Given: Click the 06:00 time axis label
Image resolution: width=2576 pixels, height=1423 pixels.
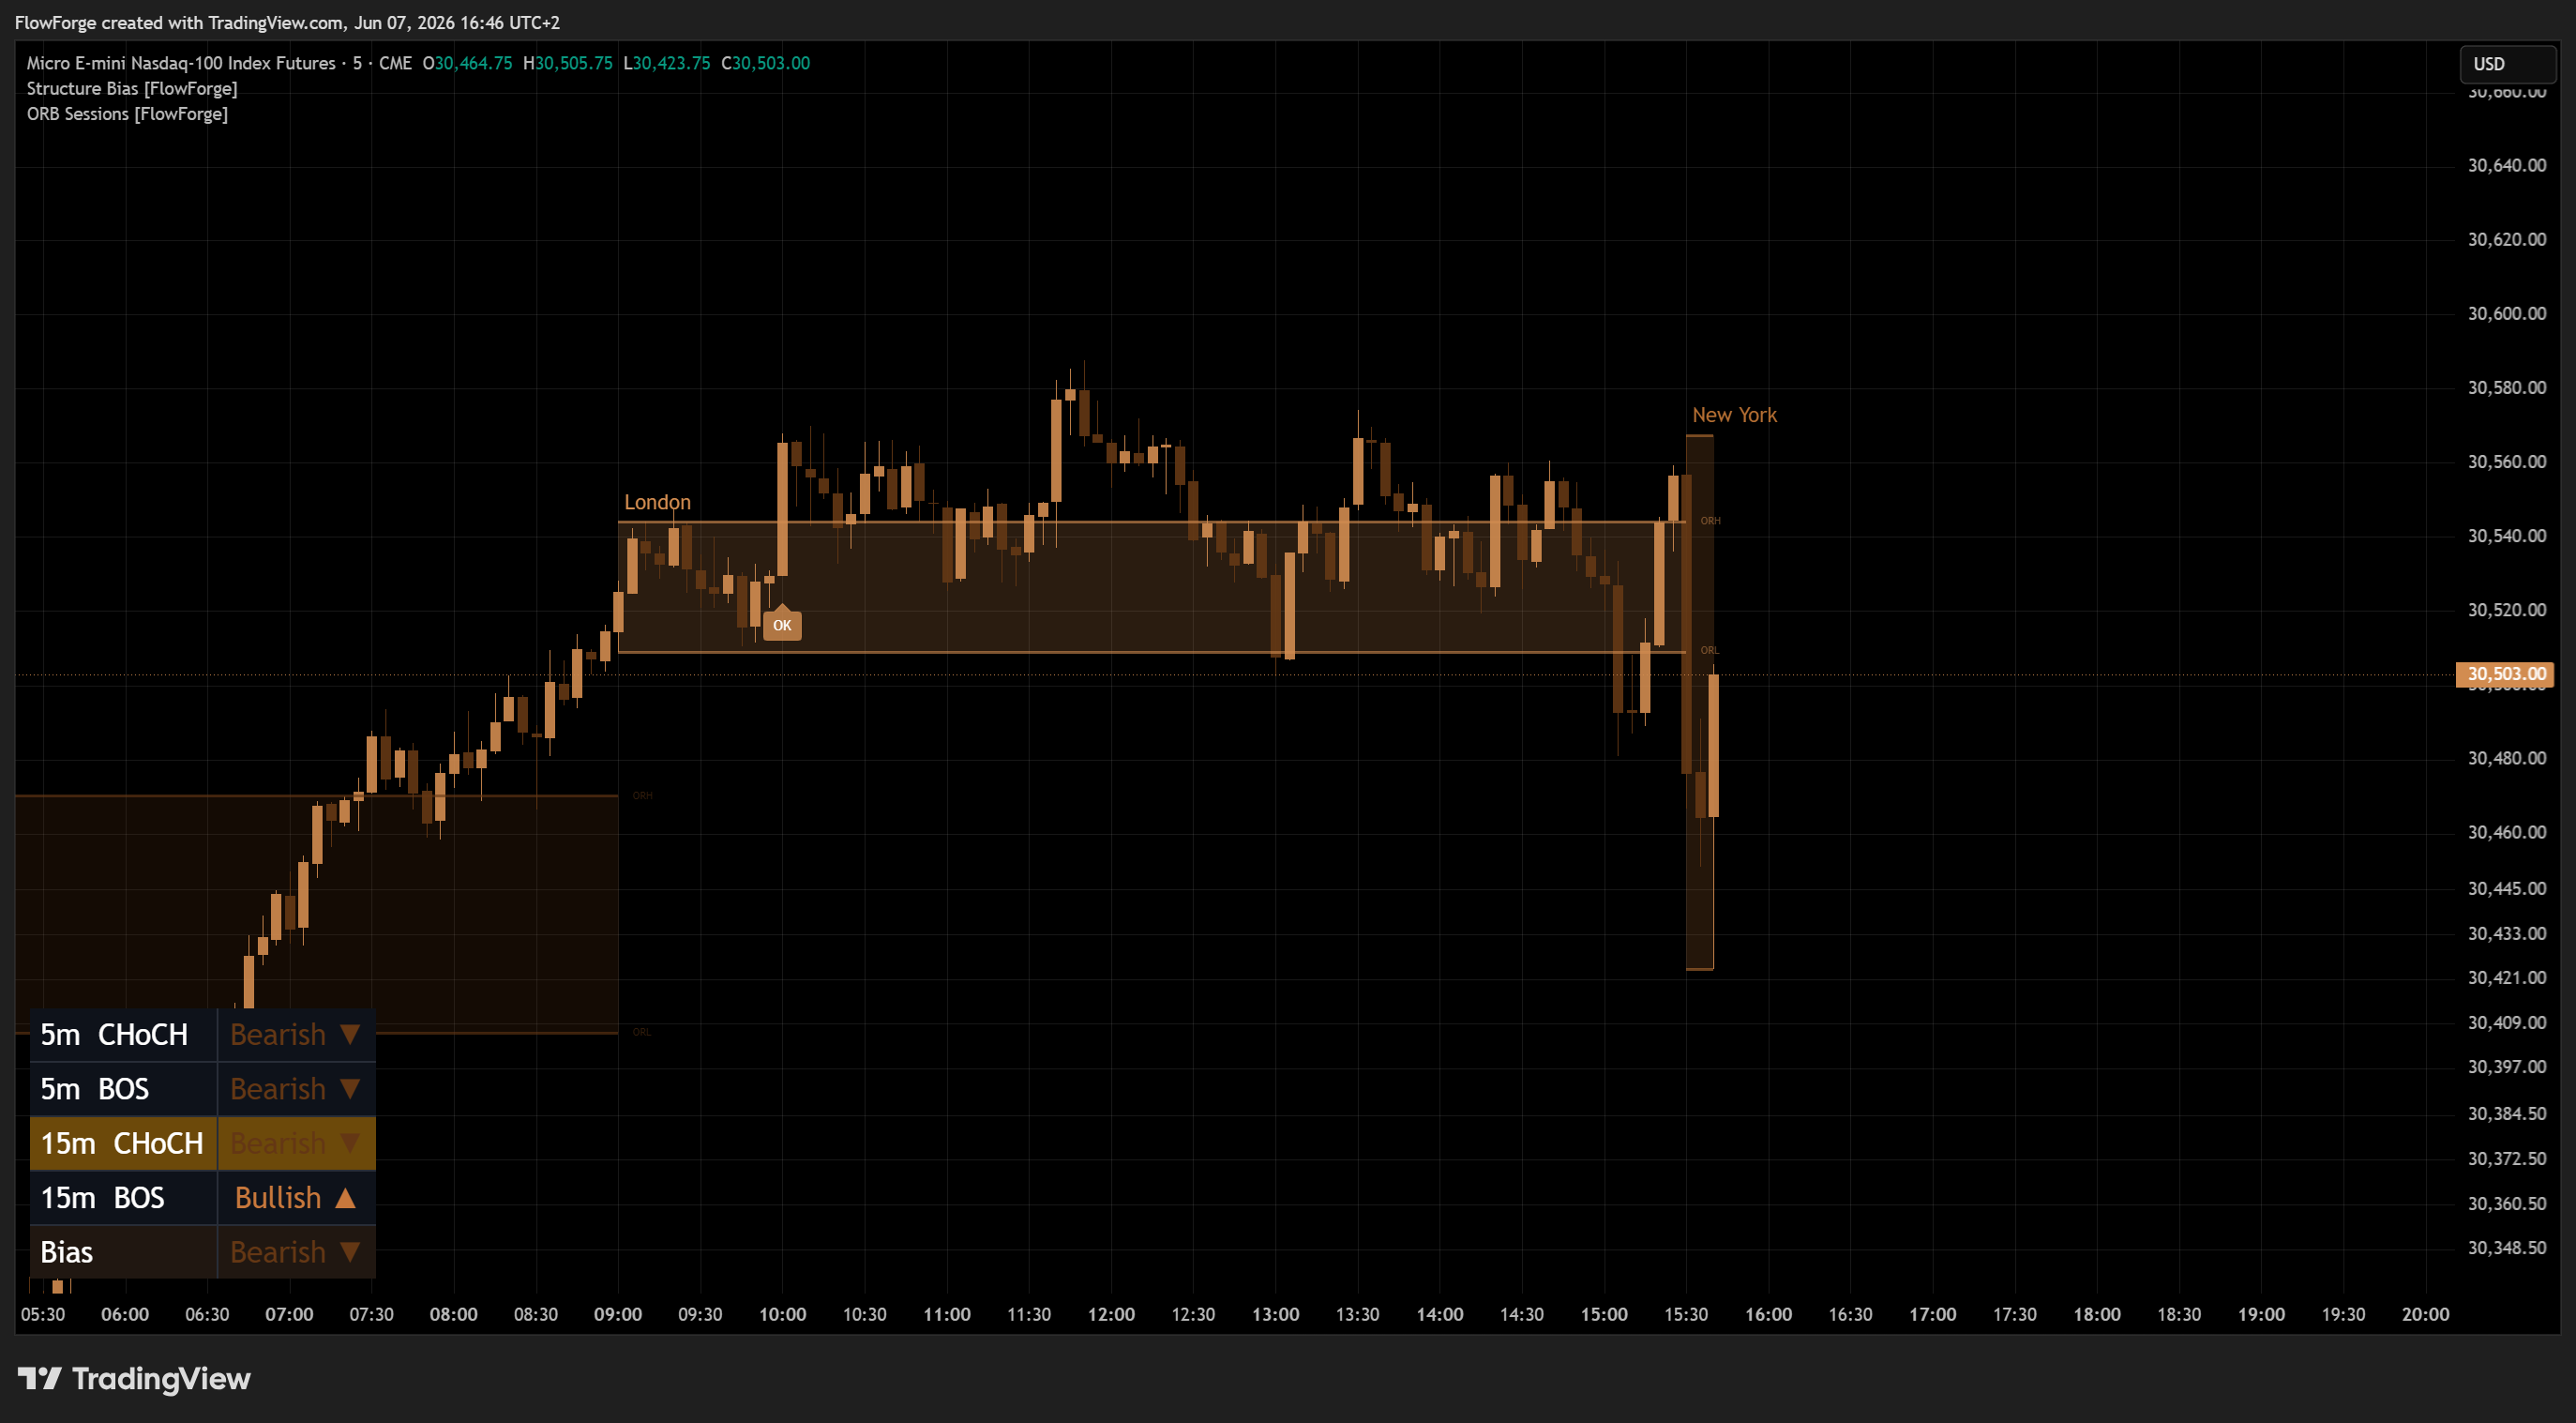Looking at the screenshot, I should [x=125, y=1314].
